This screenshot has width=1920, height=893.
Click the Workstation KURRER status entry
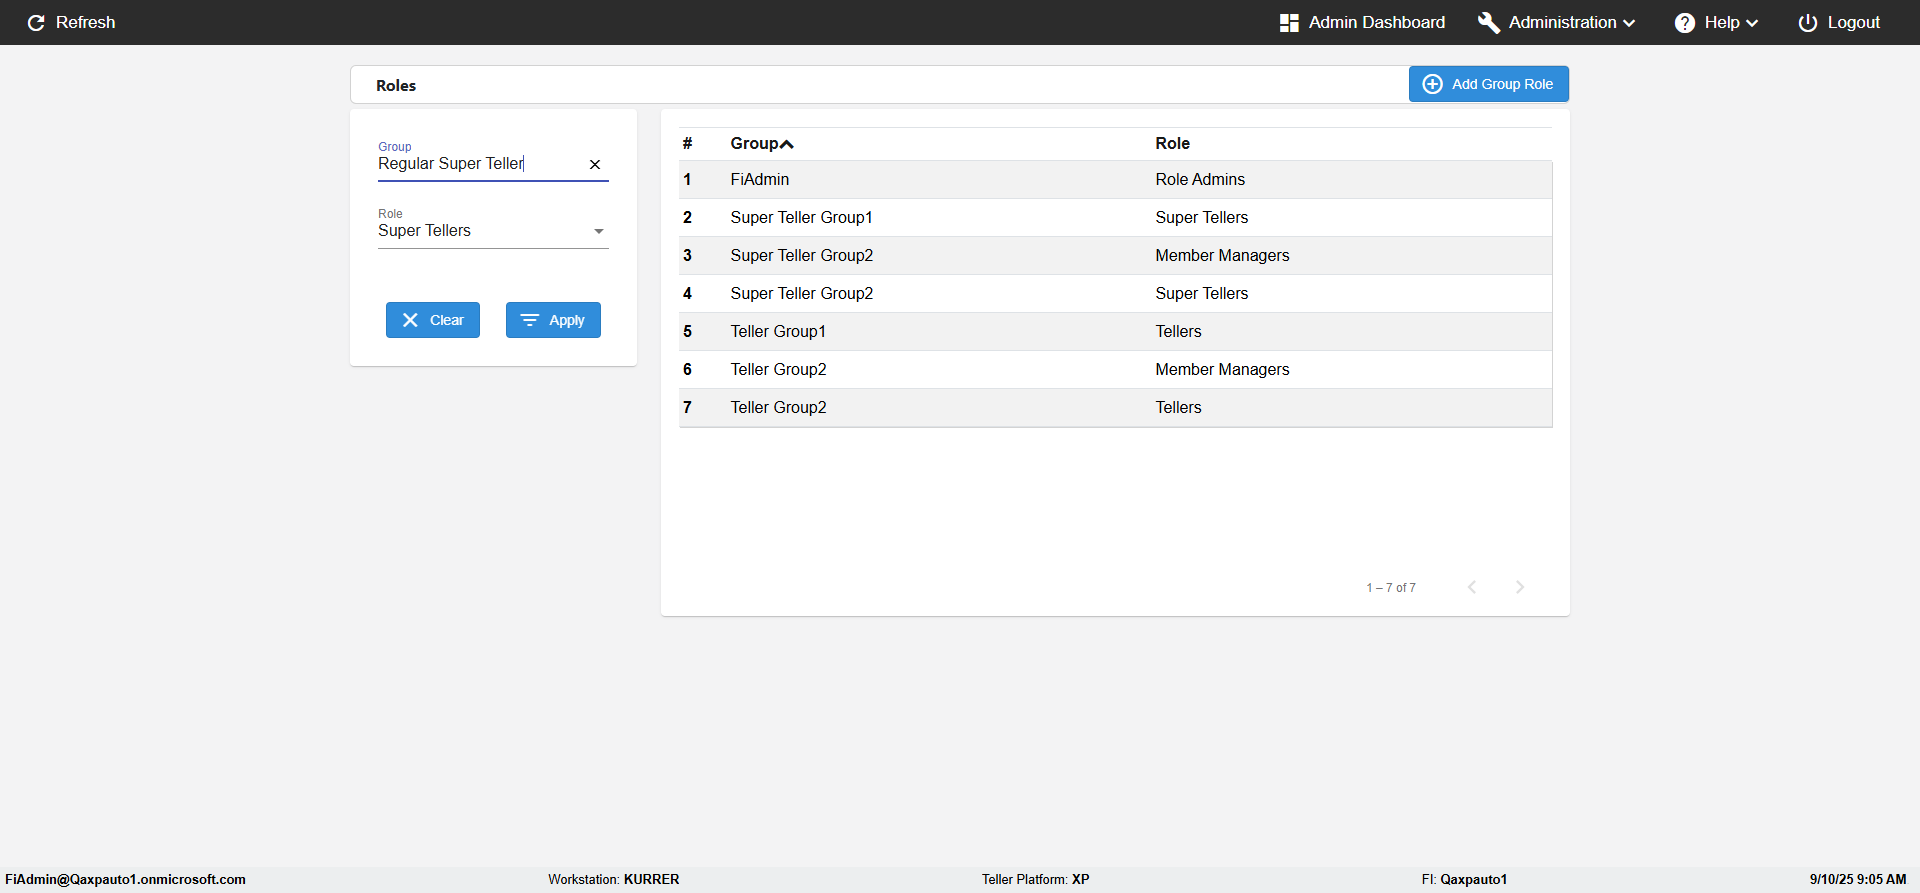click(614, 879)
